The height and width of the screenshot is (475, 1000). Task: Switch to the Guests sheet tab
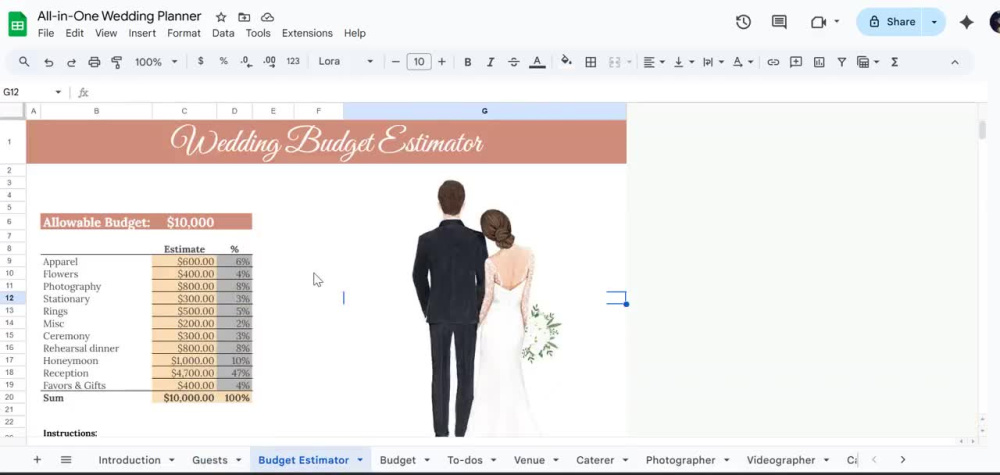pos(210,460)
